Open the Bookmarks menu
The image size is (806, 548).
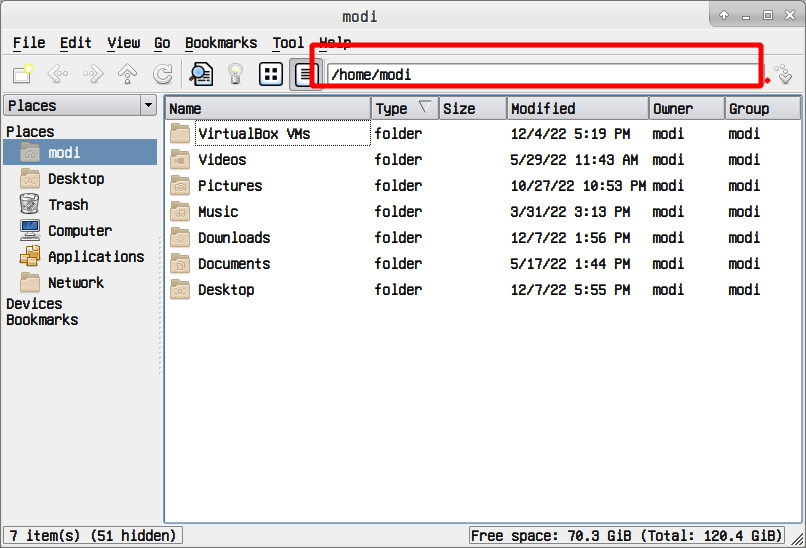click(x=221, y=43)
